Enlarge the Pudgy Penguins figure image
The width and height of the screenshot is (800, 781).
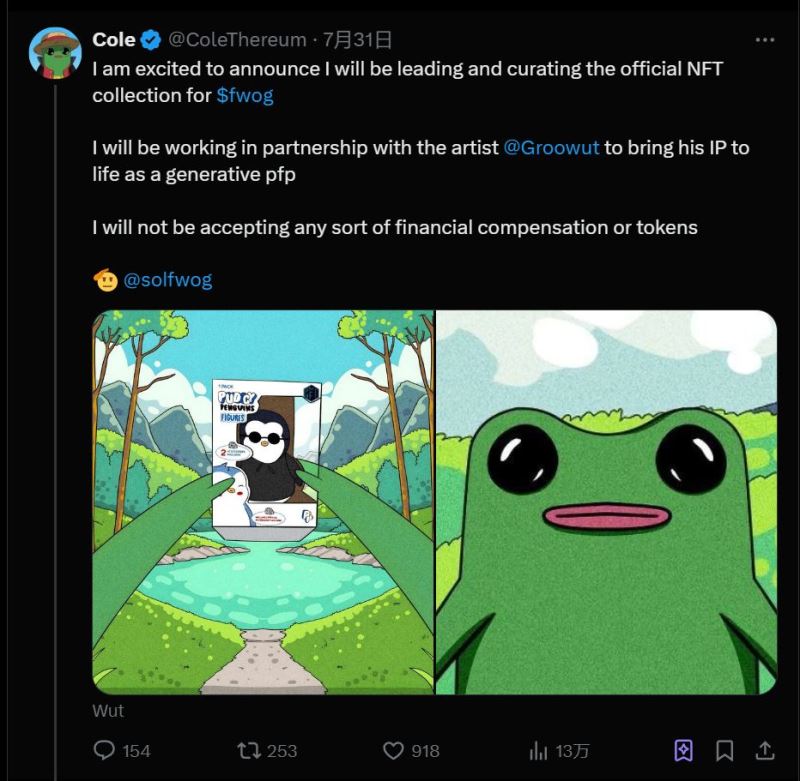pyautogui.click(x=263, y=502)
